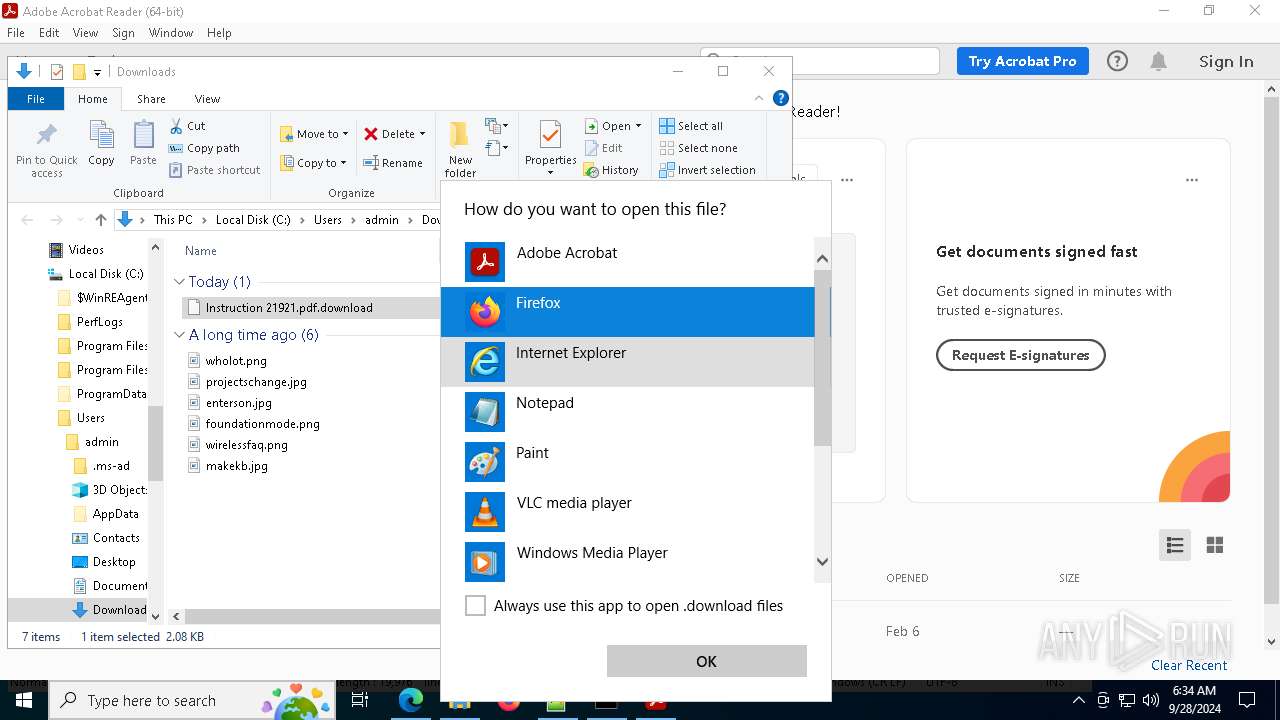Open the New item dropdown icon
Viewport: 1280px width, 720px height.
(x=496, y=126)
